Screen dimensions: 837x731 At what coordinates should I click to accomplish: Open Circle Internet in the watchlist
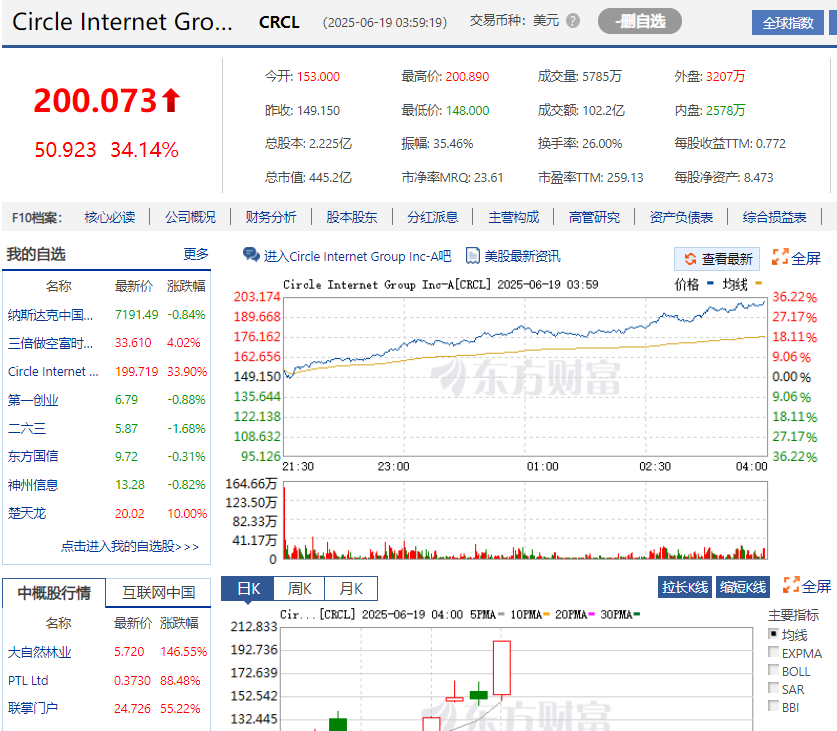coord(53,372)
